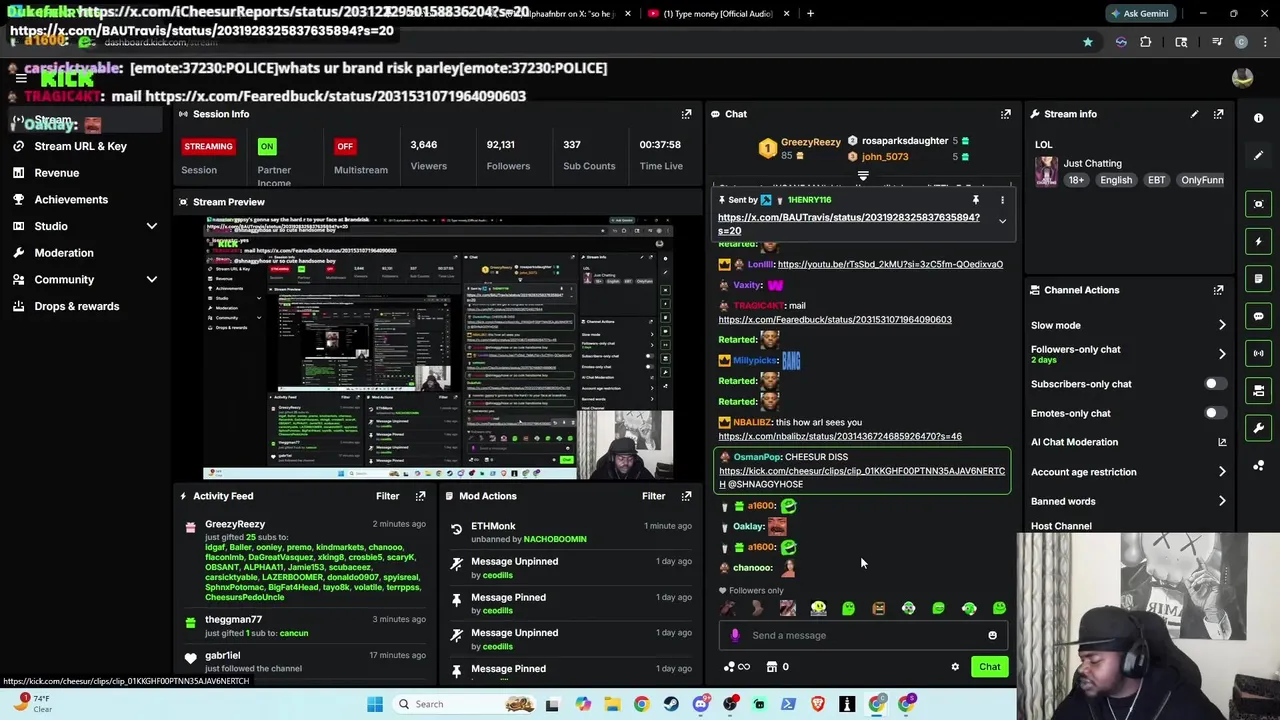Unpin the pinned chat message
1280x720 pixels.
click(x=976, y=200)
